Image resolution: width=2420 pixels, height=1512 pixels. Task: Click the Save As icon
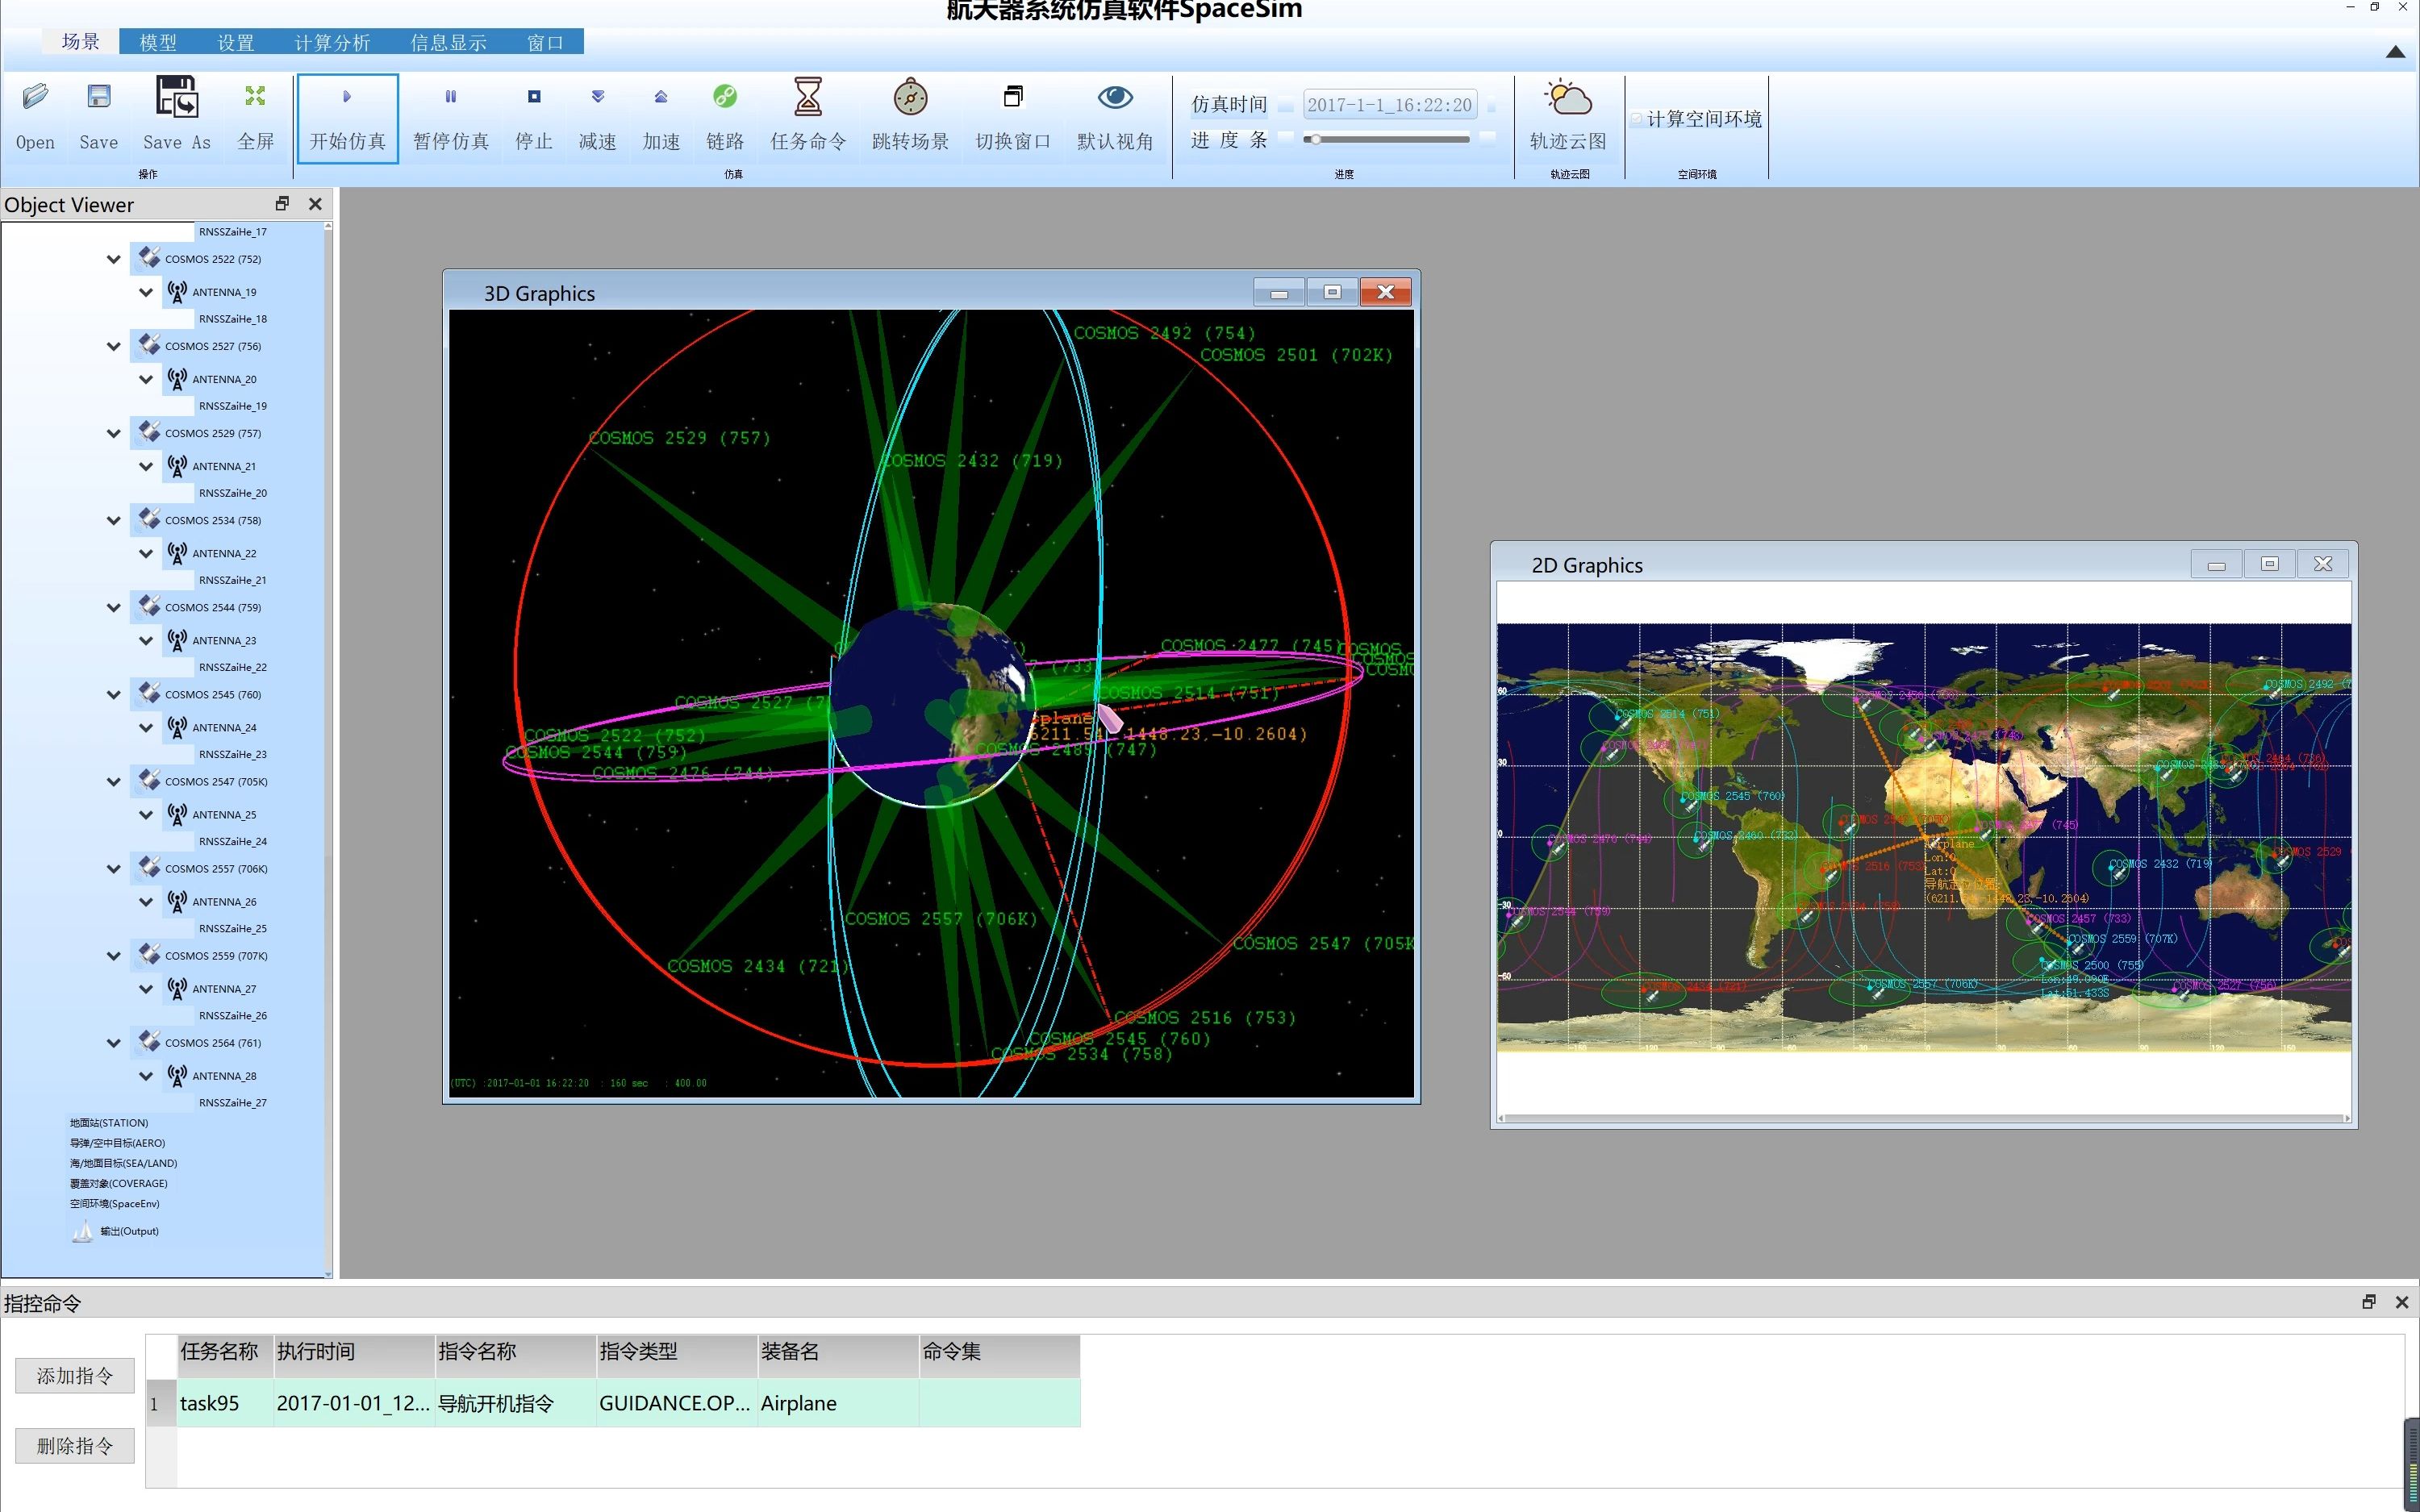coord(177,97)
